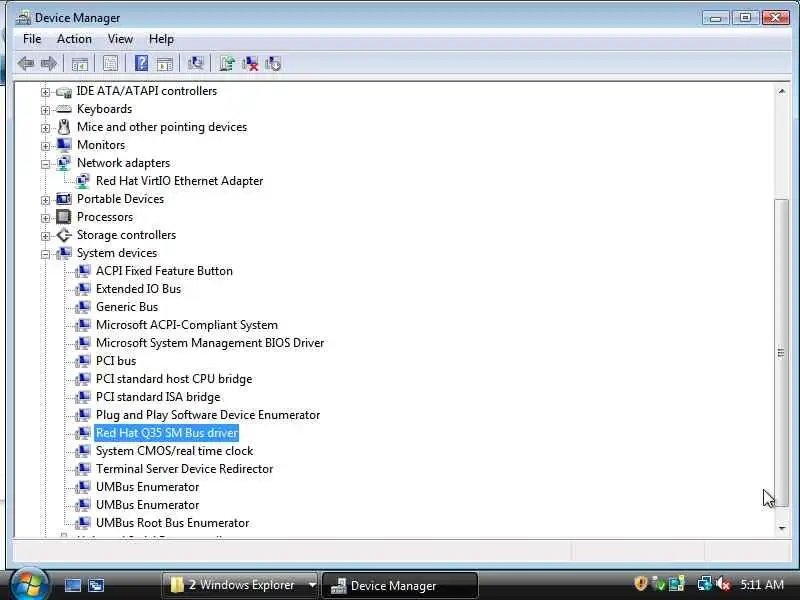This screenshot has width=800, height=600.
Task: Expand IDE ATA/ATAPI controllers node
Action: point(45,92)
